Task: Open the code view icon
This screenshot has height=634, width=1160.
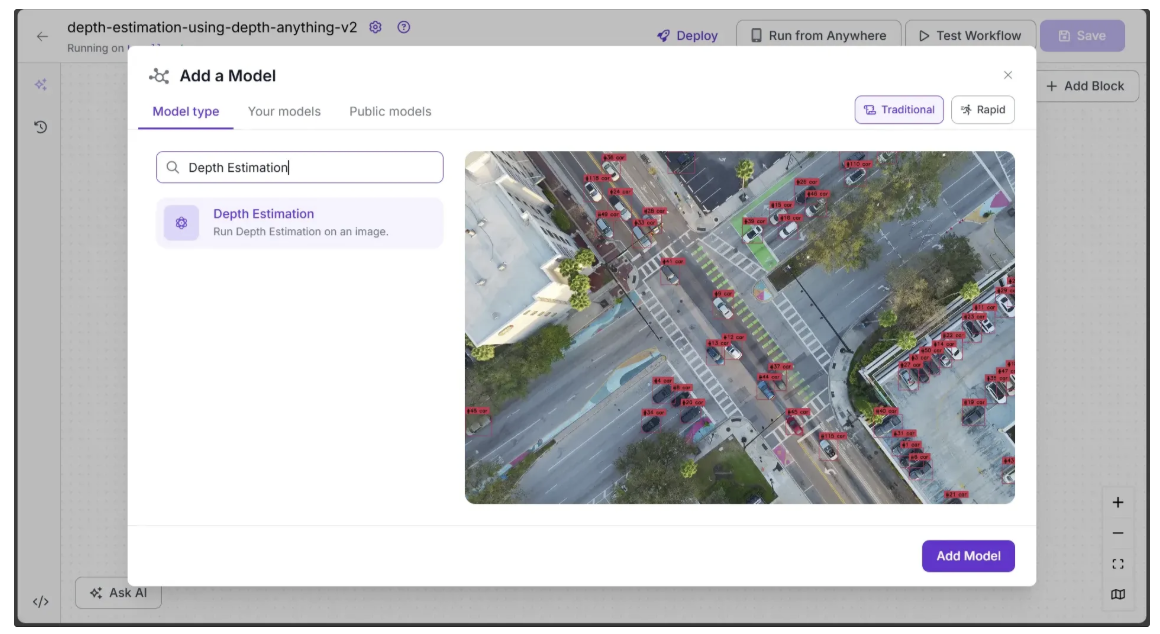Action: tap(40, 602)
